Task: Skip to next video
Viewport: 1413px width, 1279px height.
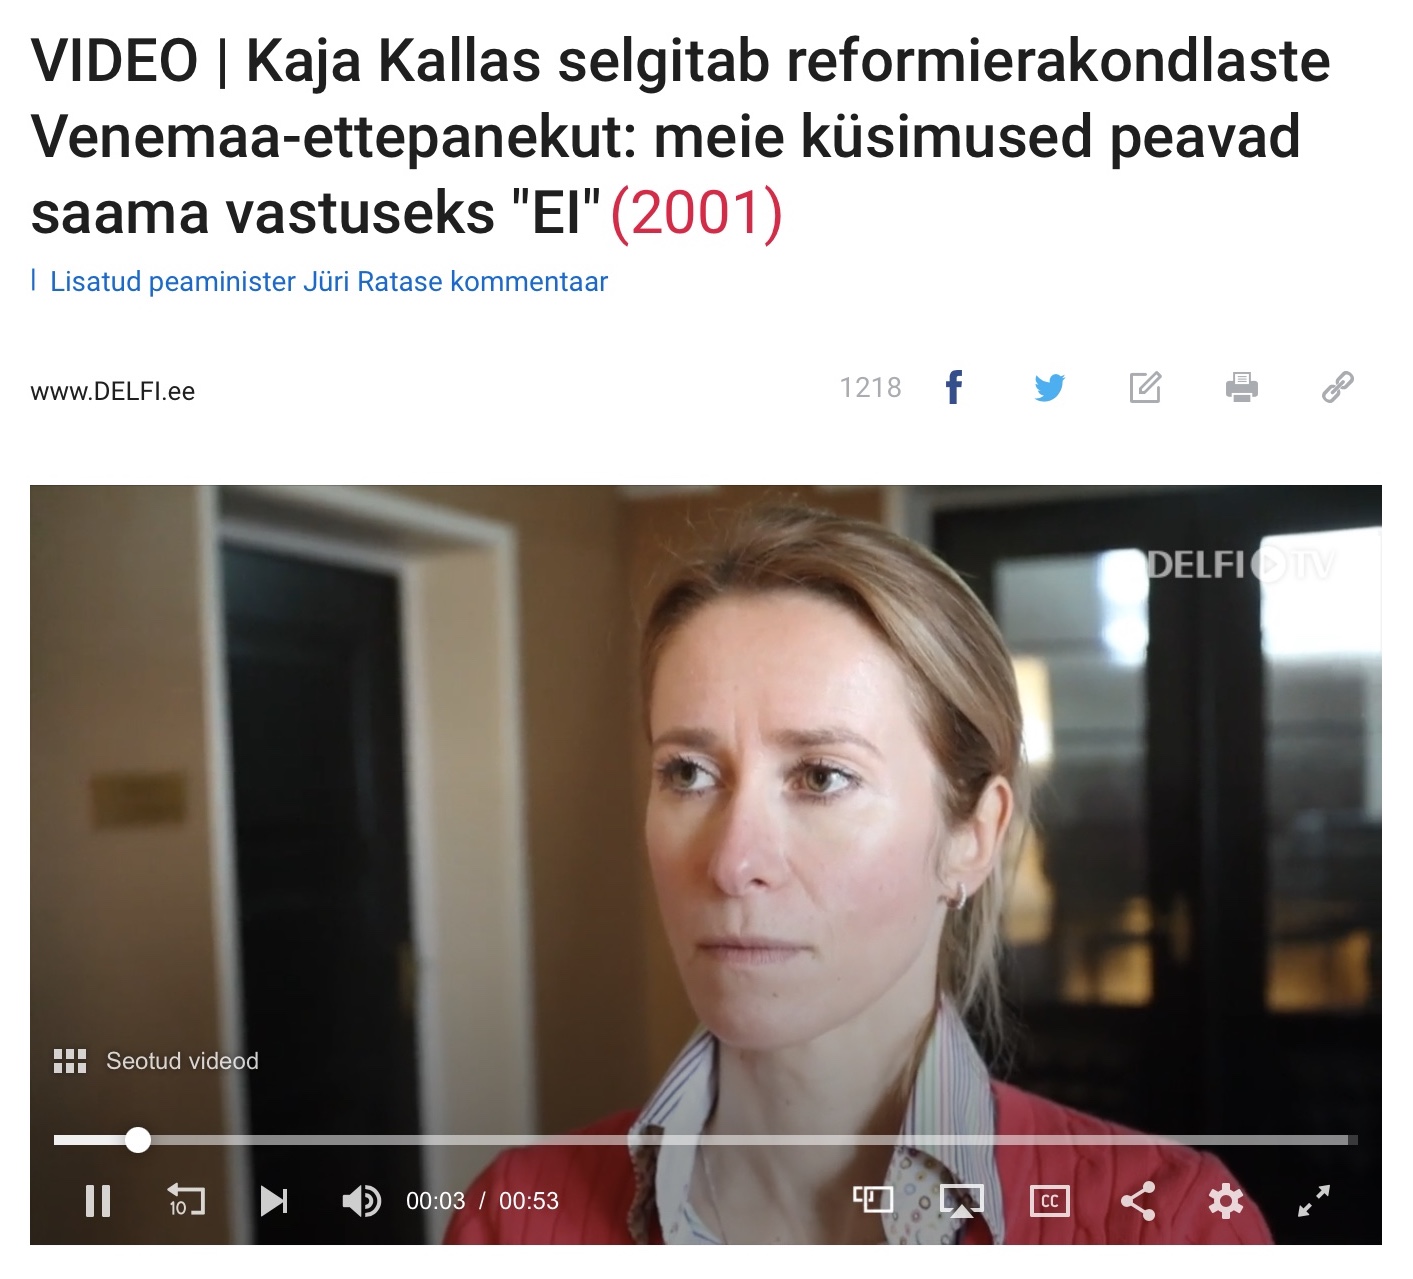Action: [274, 1201]
